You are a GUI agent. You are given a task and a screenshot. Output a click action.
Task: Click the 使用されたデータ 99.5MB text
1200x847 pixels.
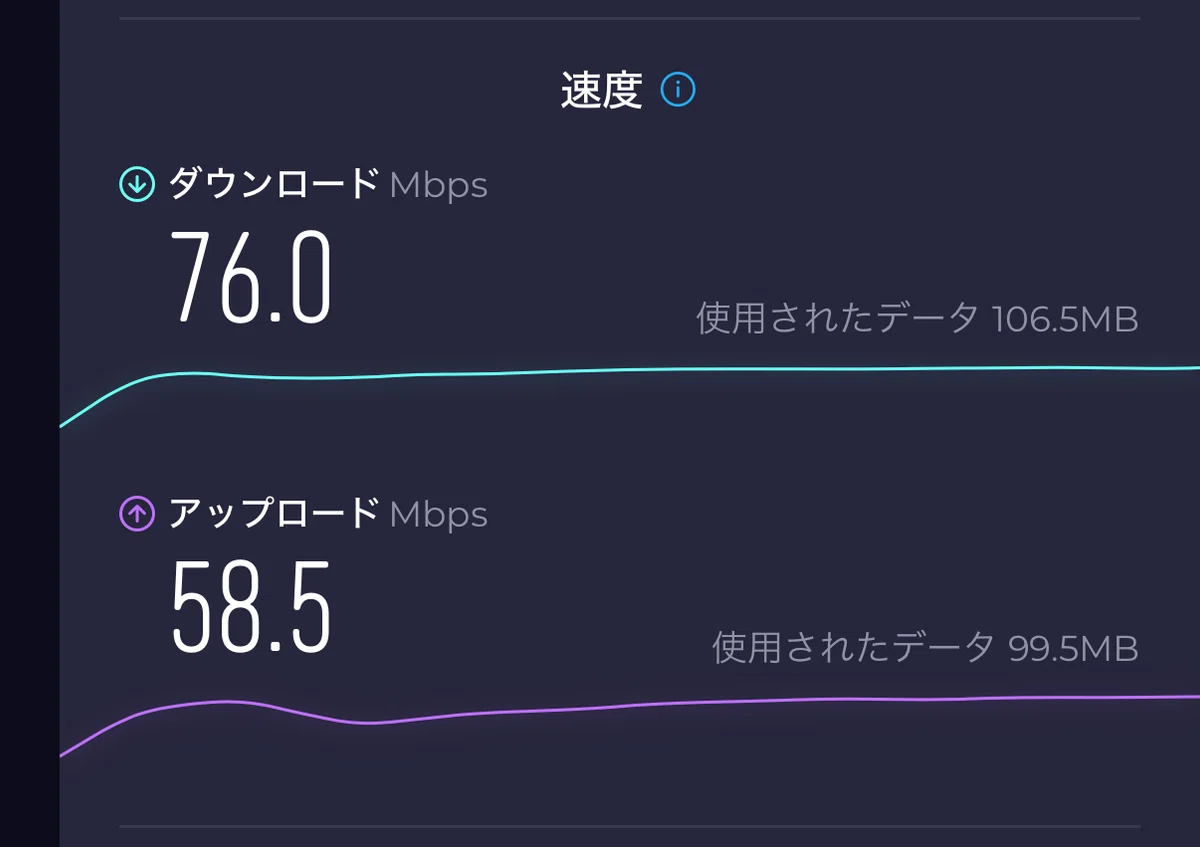(x=925, y=648)
